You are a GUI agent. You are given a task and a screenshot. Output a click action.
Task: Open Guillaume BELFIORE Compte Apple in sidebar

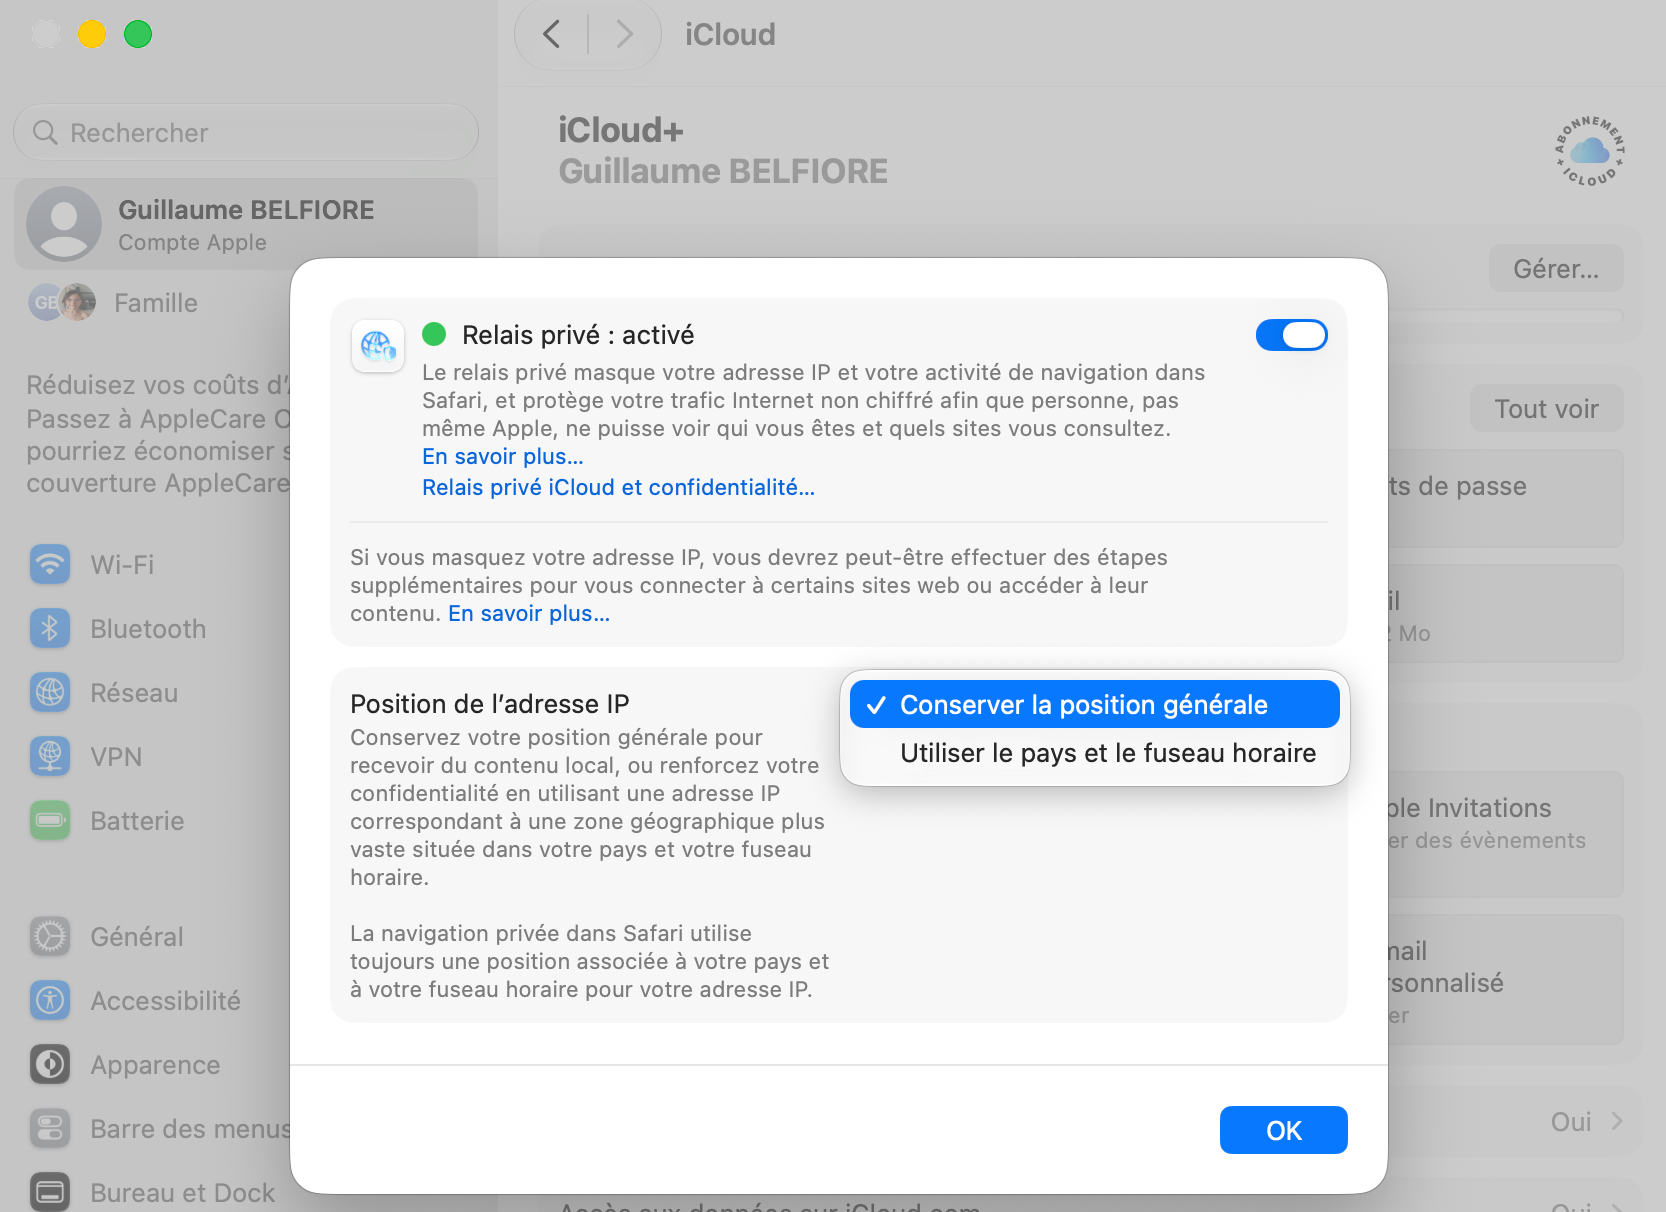click(246, 224)
